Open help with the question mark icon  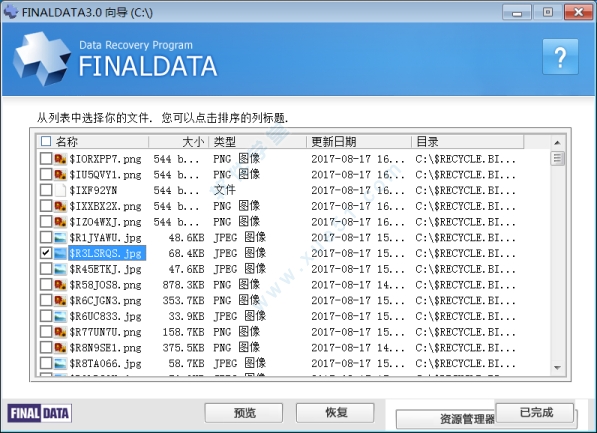(x=560, y=57)
